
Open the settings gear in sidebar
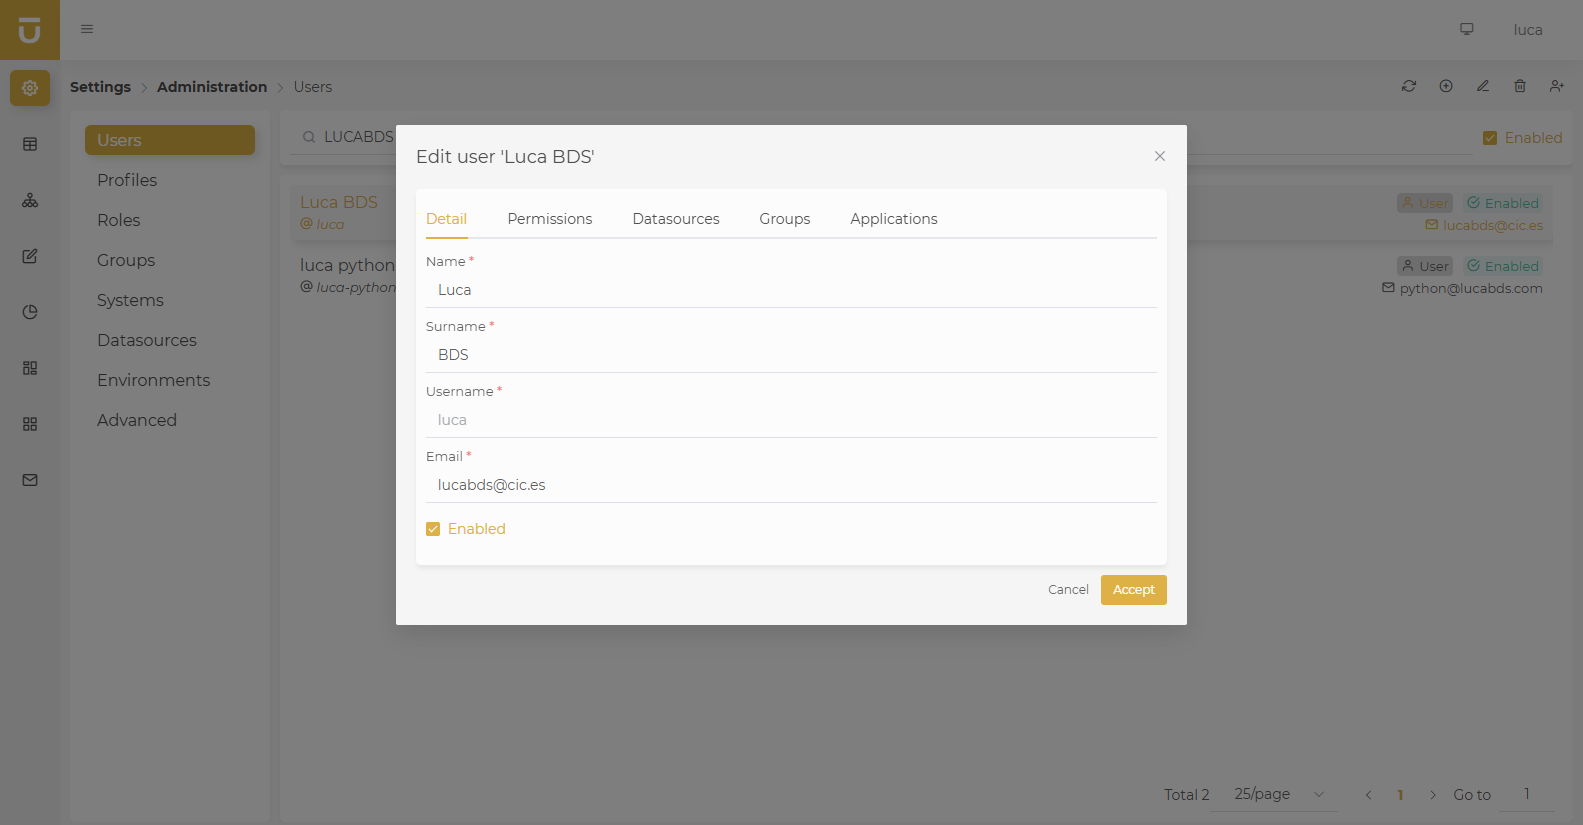[x=30, y=88]
